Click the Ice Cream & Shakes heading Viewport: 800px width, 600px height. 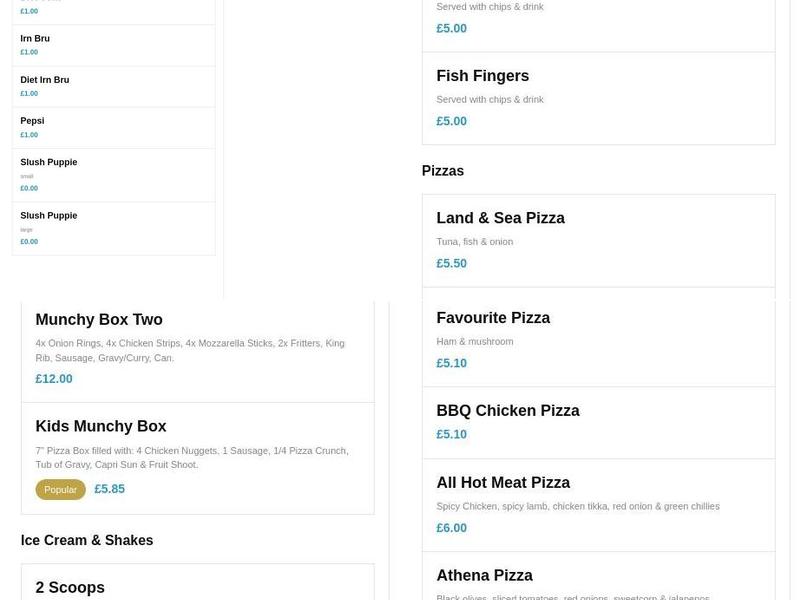tap(86, 540)
